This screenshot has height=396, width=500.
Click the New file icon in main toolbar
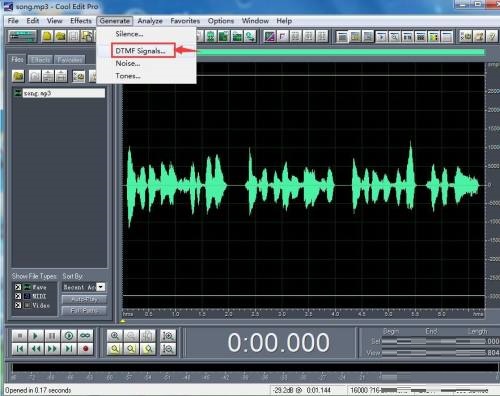[x=47, y=36]
